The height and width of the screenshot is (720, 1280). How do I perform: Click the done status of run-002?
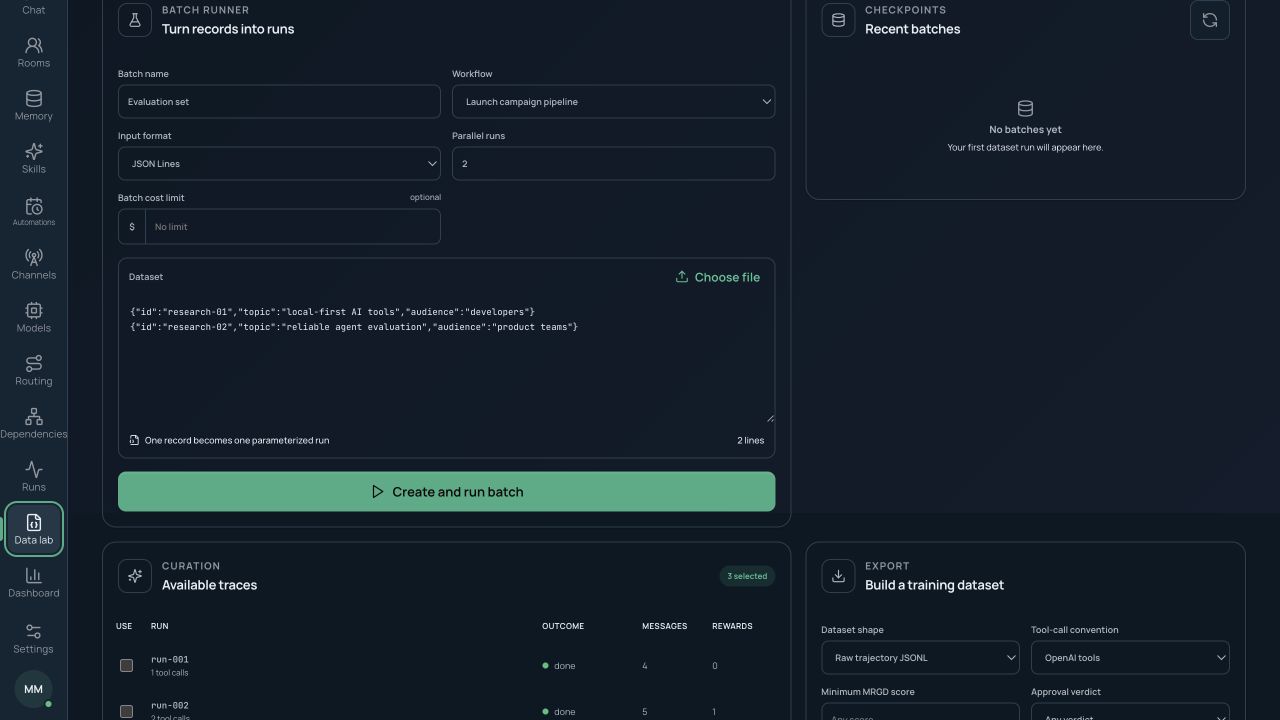[559, 711]
